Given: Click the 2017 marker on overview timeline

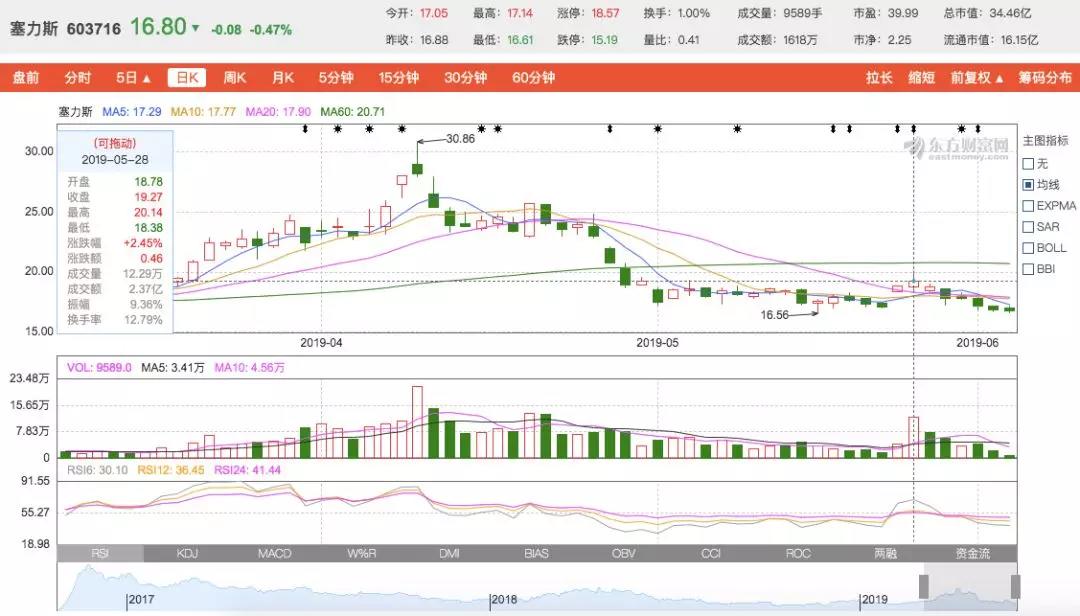Looking at the screenshot, I should 141,599.
